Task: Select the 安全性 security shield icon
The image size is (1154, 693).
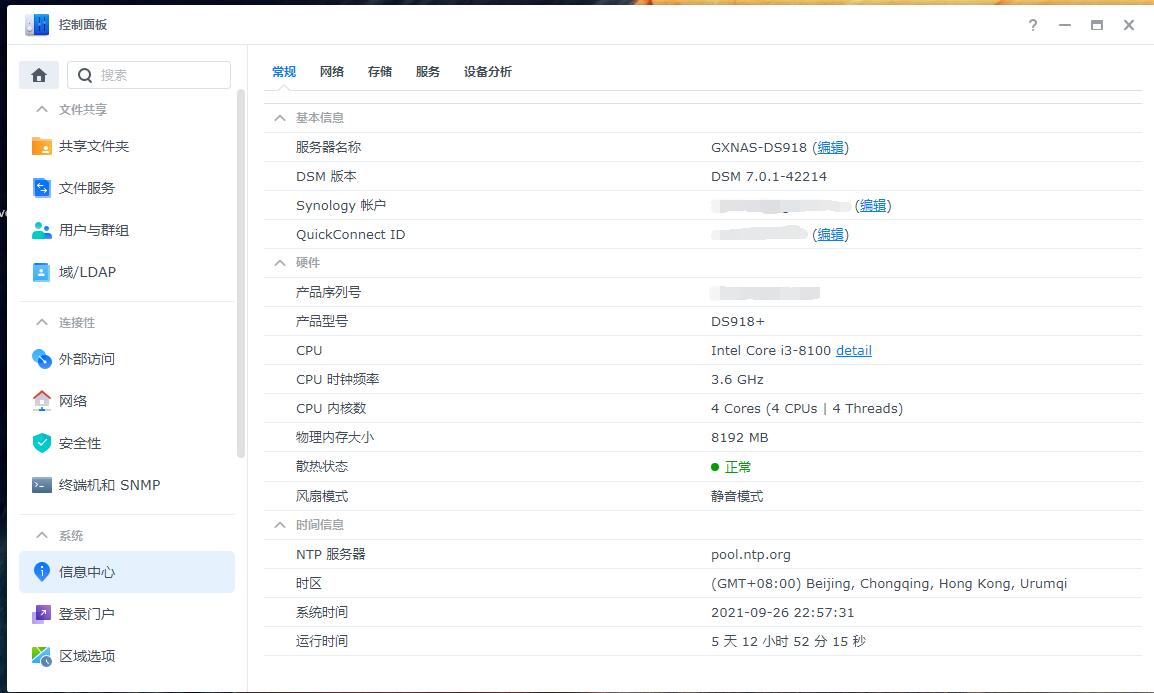Action: point(41,443)
